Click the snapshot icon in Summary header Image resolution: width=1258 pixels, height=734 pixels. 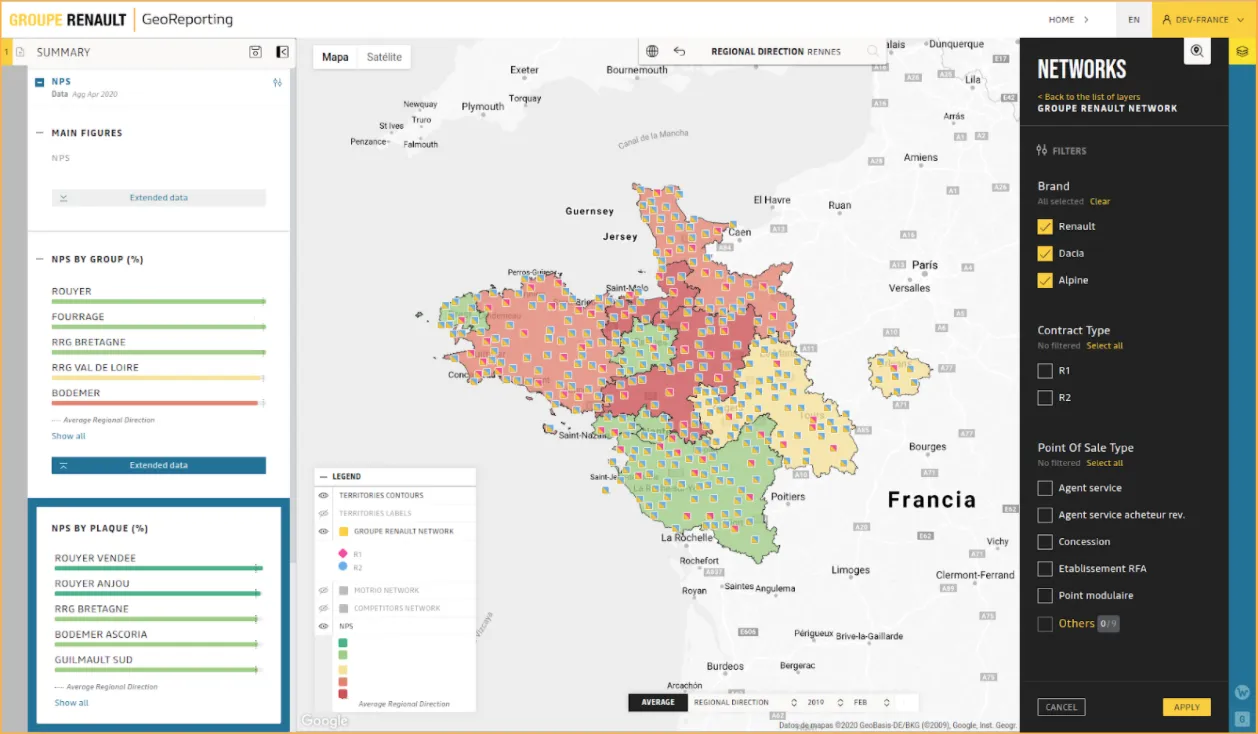pyautogui.click(x=255, y=52)
